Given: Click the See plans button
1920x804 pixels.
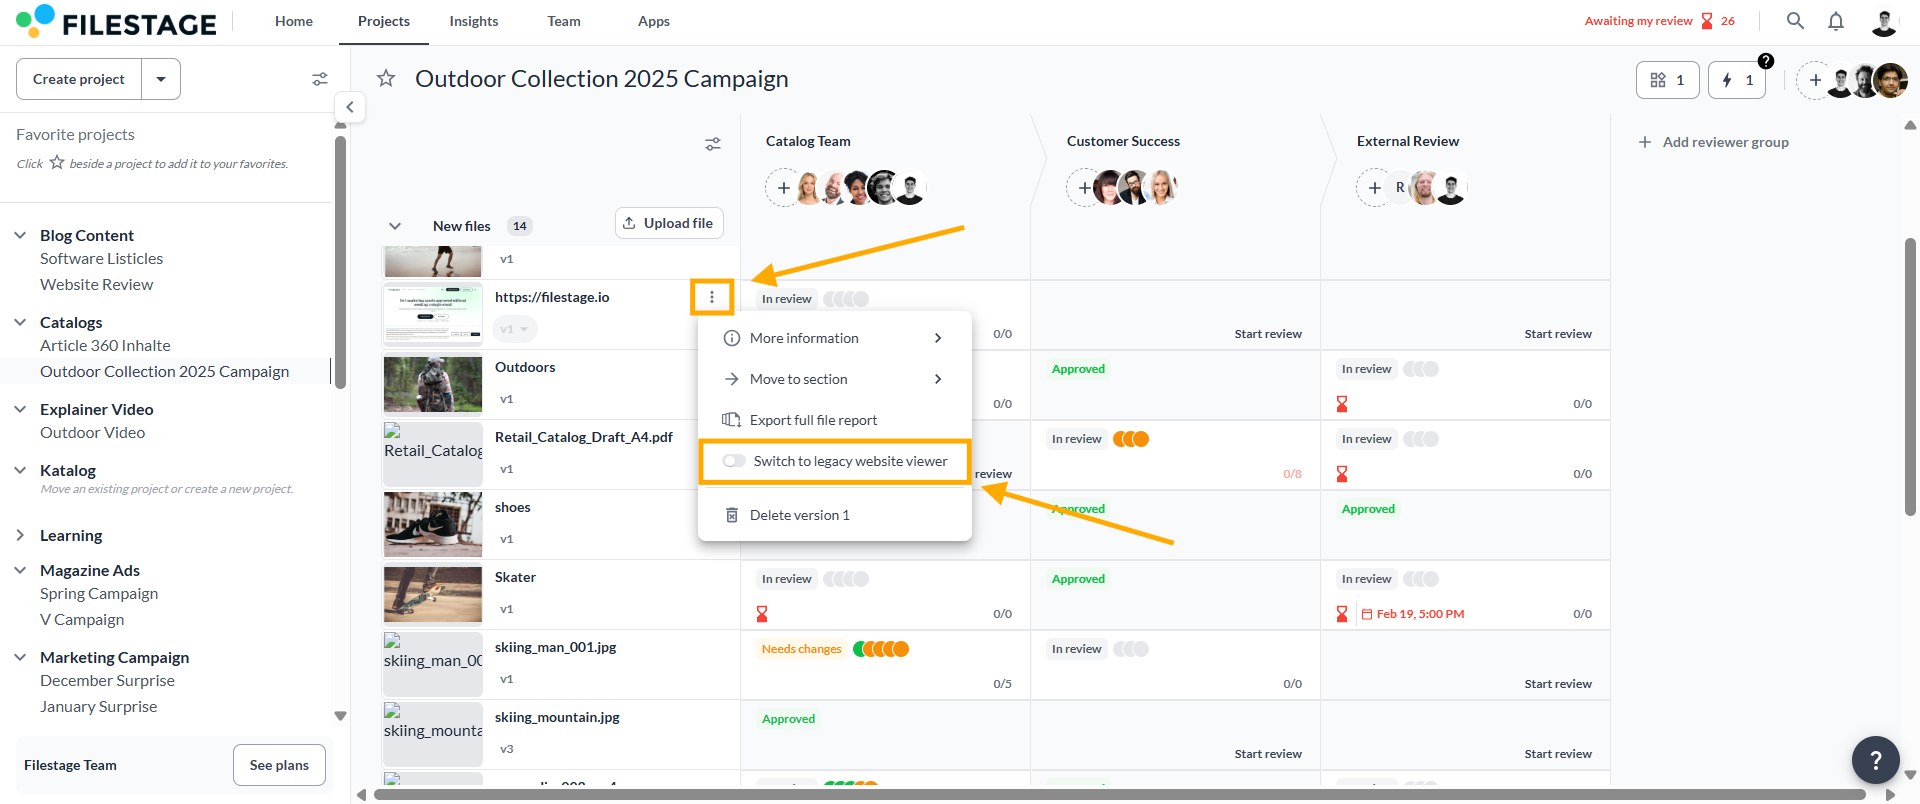Looking at the screenshot, I should click(x=279, y=765).
